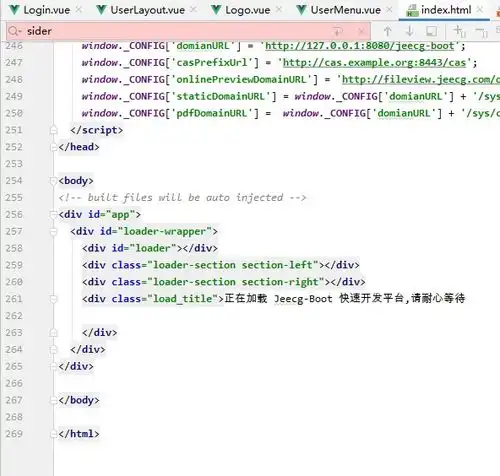Click the Vue icon on UserLayout.vue tab
This screenshot has width=500, height=476.
tap(101, 10)
